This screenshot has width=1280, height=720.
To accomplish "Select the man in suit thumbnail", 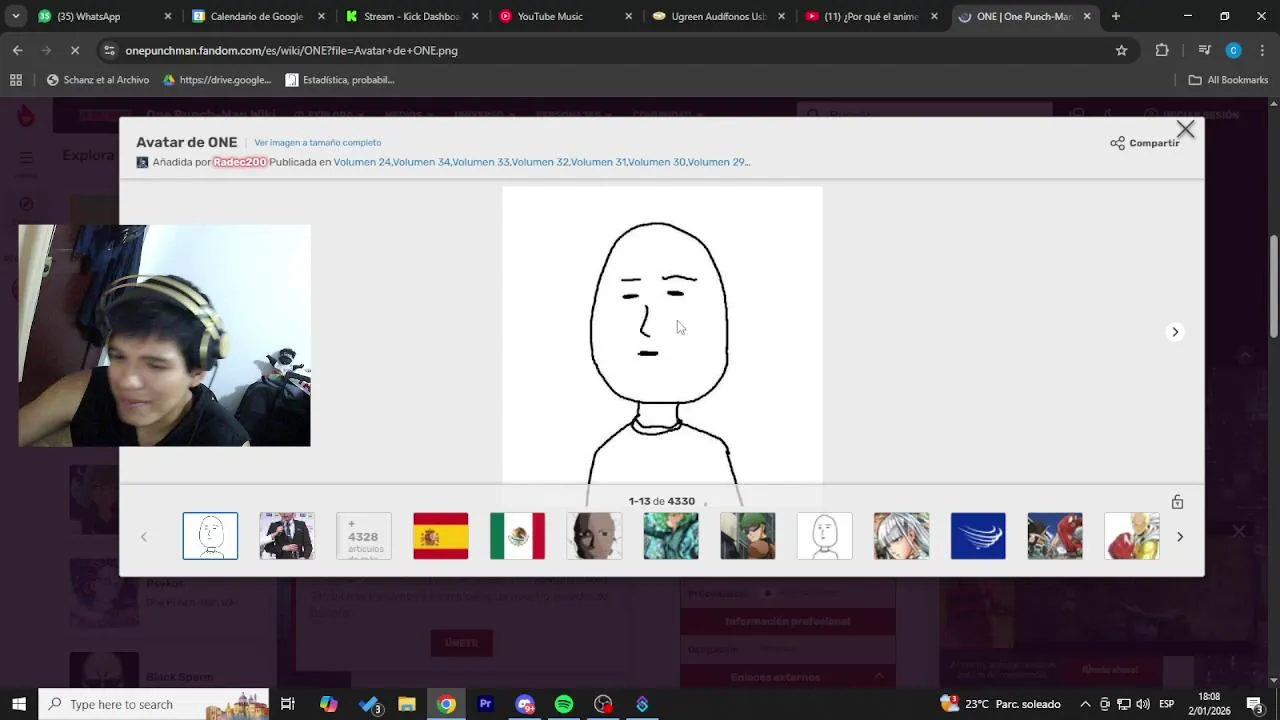I will [x=287, y=536].
